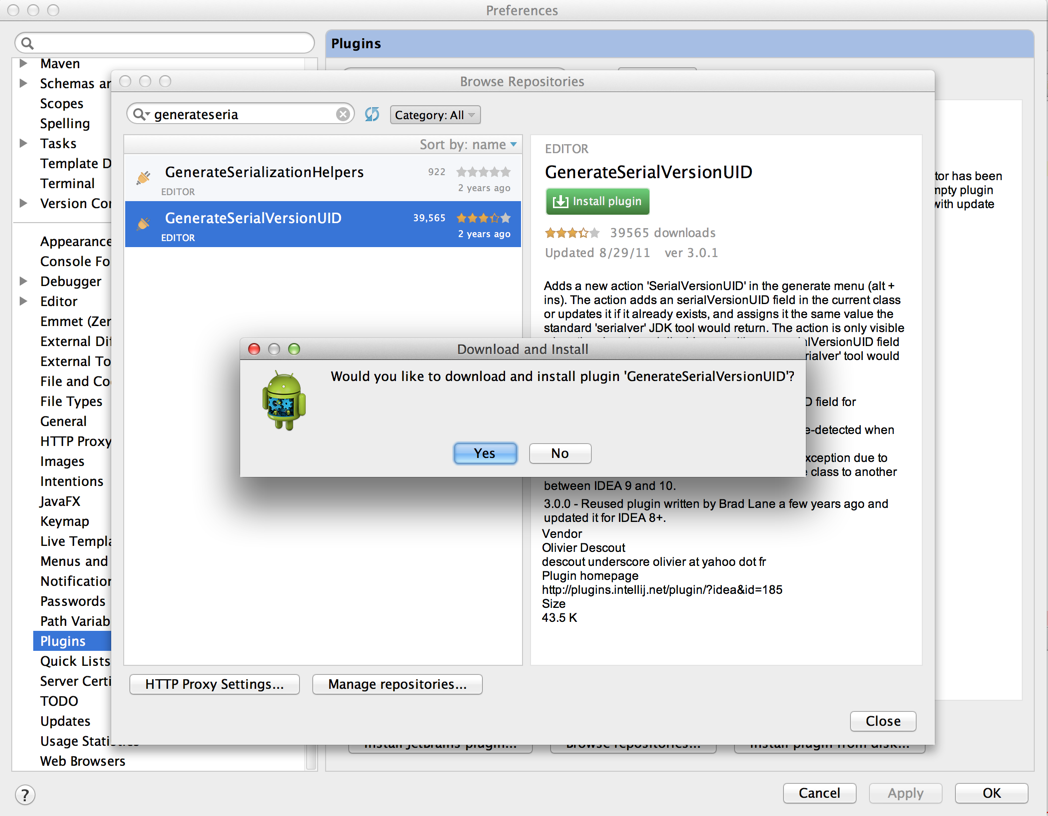The width and height of the screenshot is (1048, 816).
Task: Expand the Tasks settings node
Action: click(23, 143)
